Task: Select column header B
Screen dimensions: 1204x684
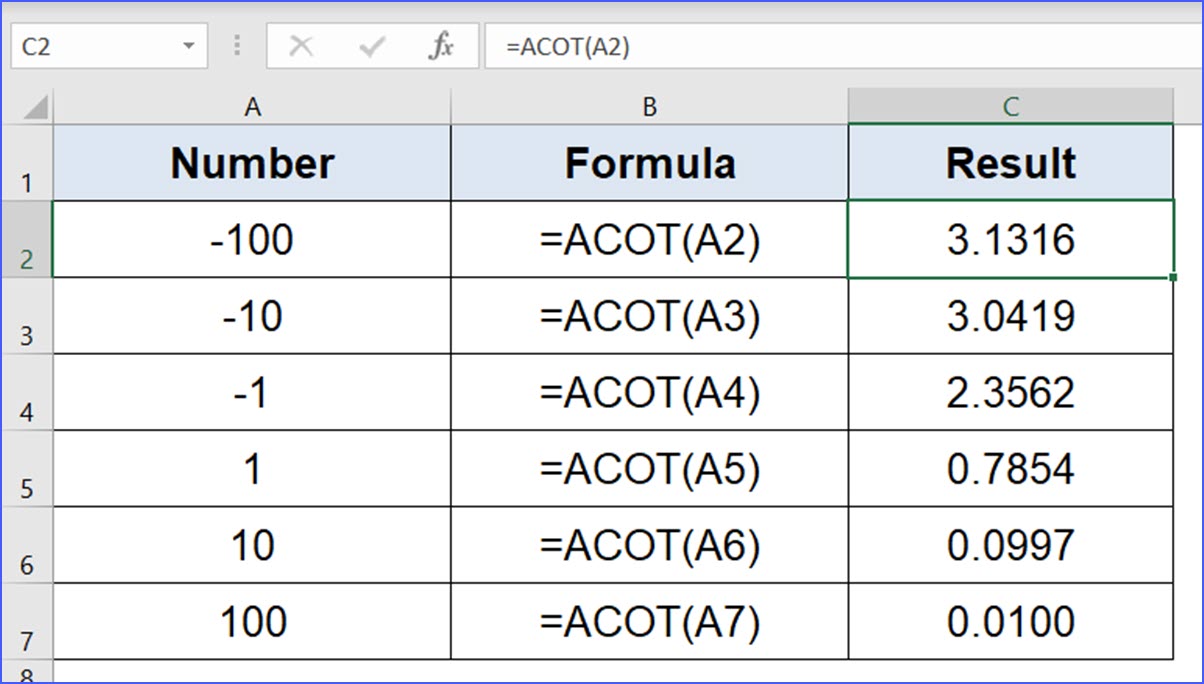Action: (650, 105)
